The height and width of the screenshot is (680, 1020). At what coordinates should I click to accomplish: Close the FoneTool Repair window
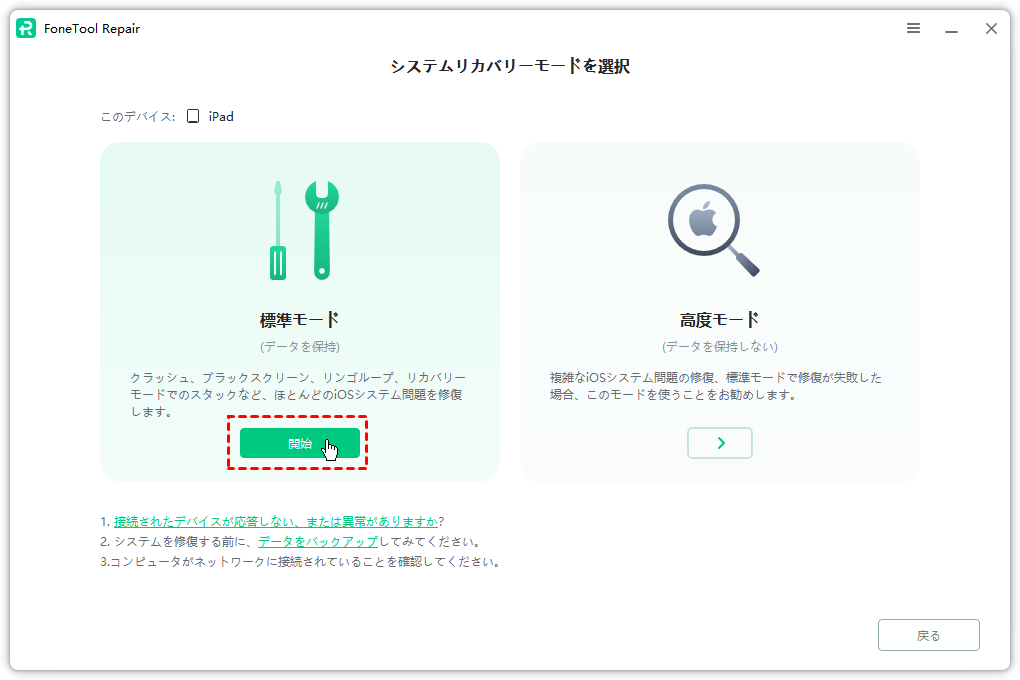click(x=991, y=28)
